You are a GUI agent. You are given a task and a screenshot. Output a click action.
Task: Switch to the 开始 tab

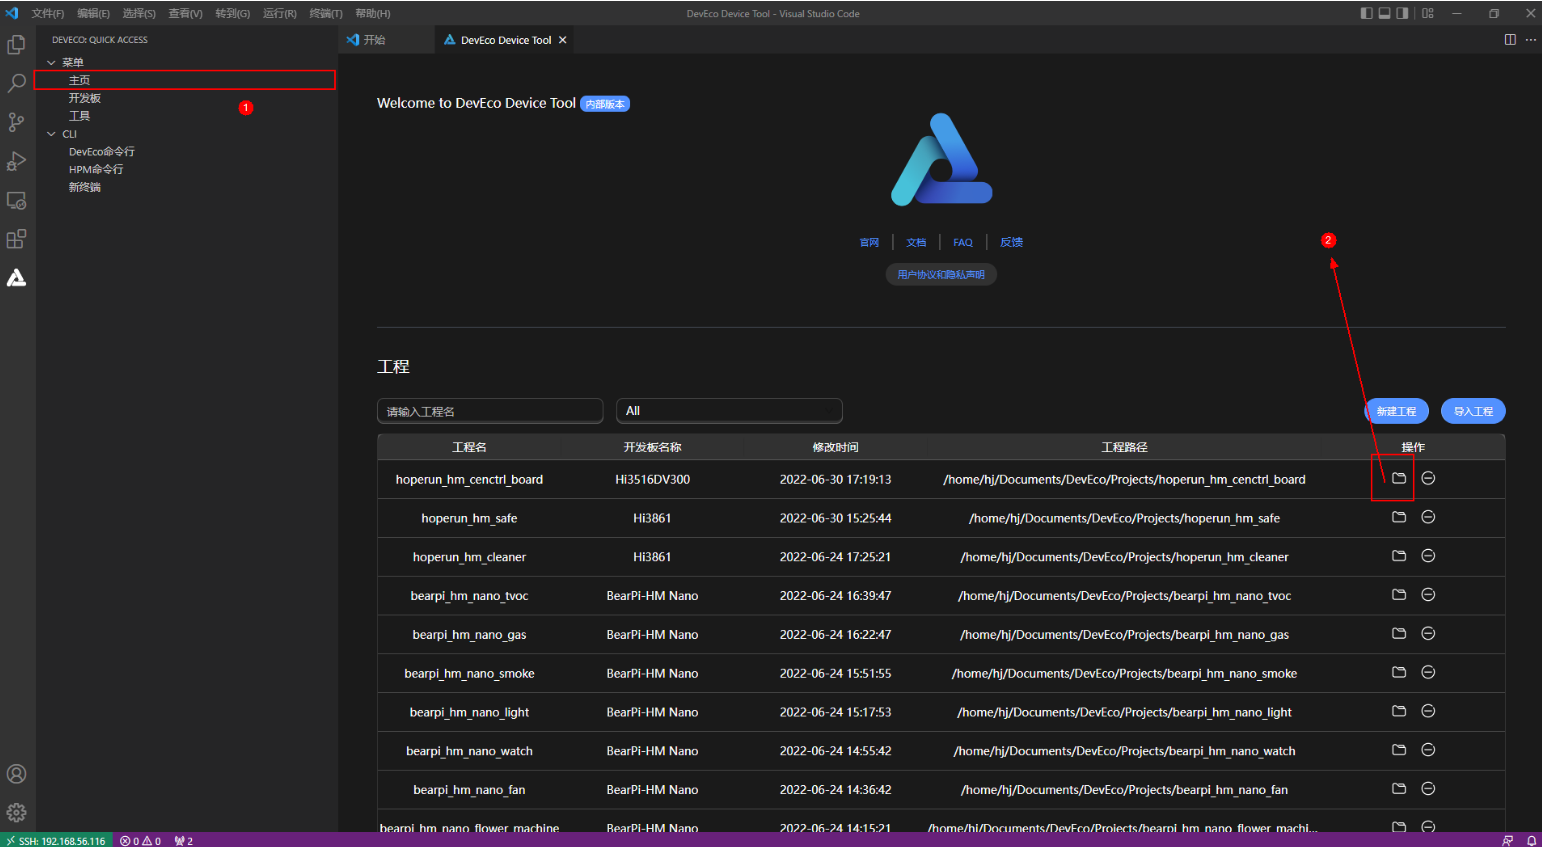pyautogui.click(x=386, y=40)
